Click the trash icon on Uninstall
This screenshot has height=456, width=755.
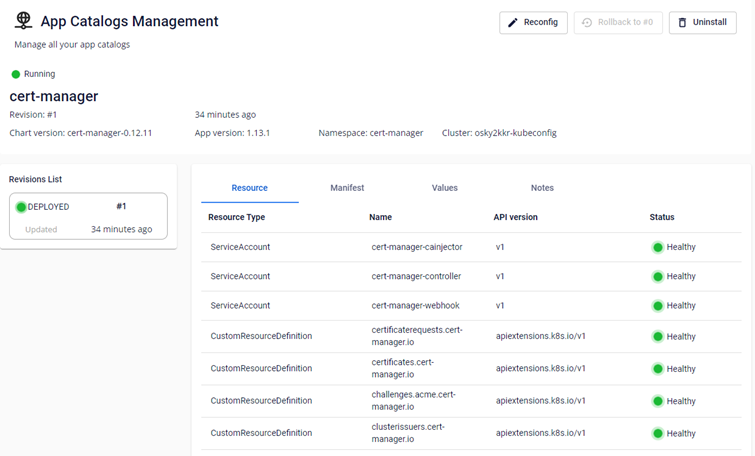coord(682,22)
